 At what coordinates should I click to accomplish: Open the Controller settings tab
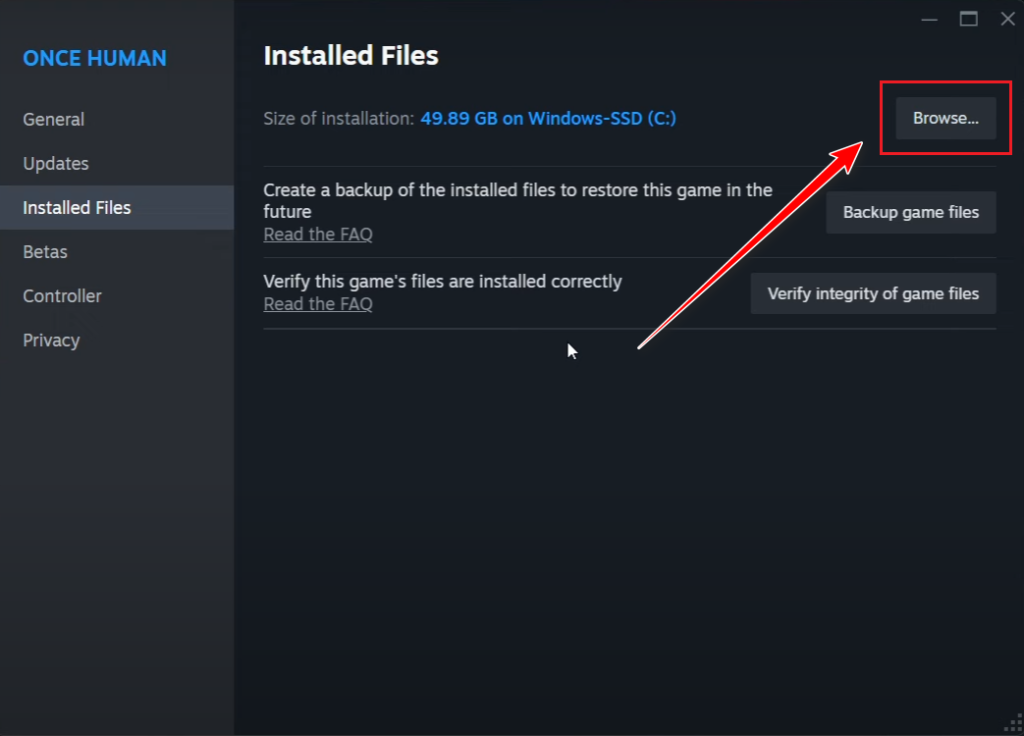(62, 295)
